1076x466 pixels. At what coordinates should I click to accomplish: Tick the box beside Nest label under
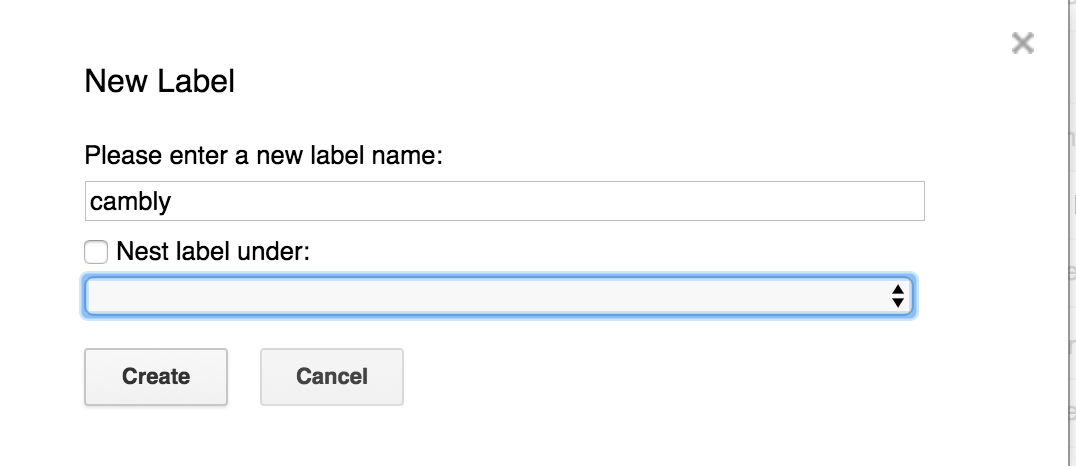(96, 252)
